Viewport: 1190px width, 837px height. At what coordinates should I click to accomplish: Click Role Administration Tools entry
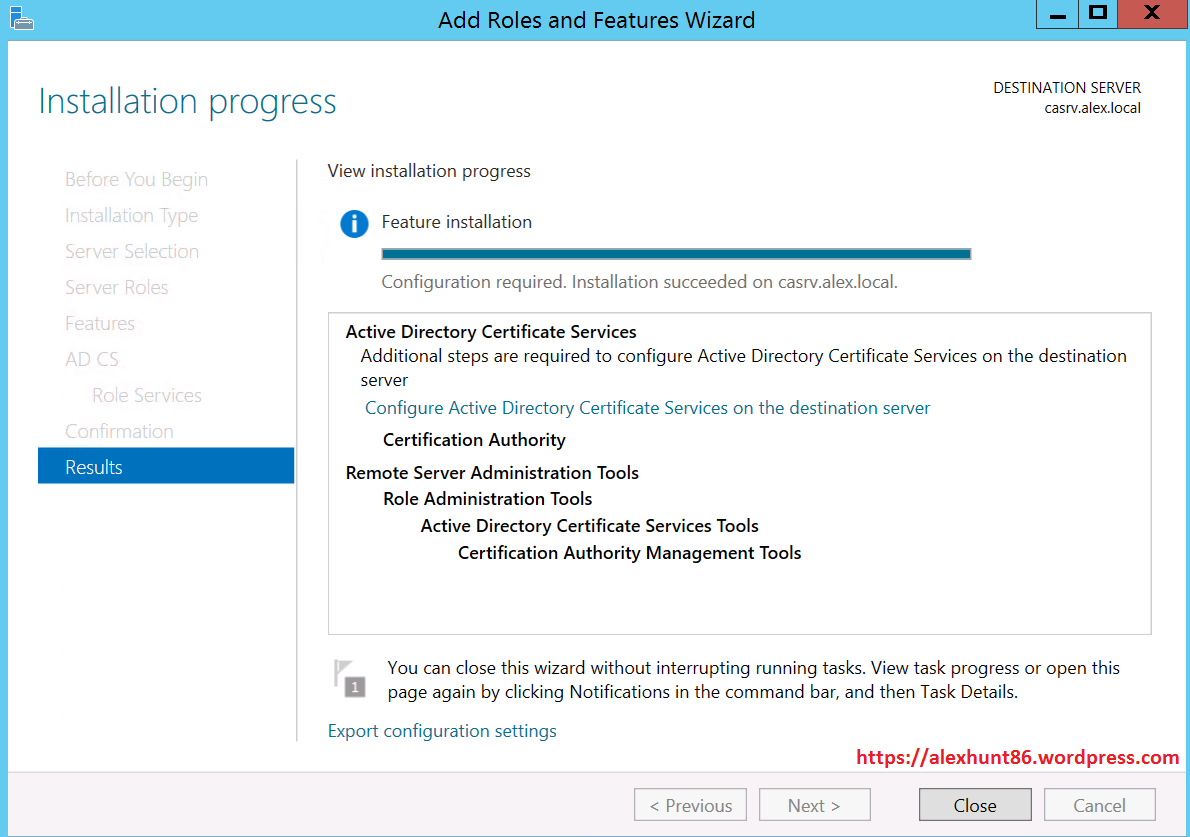click(487, 499)
